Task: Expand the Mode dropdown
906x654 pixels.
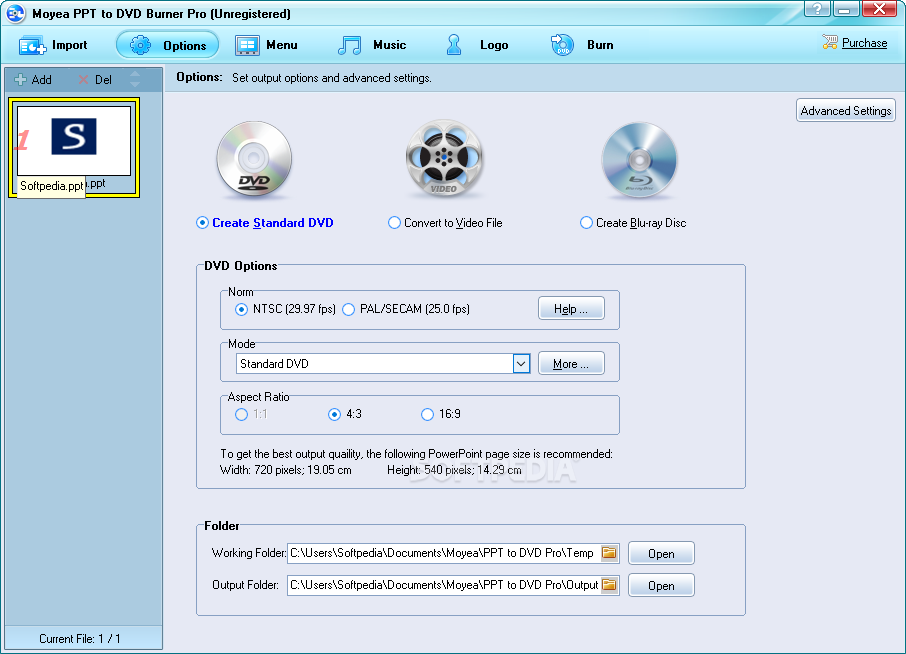Action: click(521, 363)
